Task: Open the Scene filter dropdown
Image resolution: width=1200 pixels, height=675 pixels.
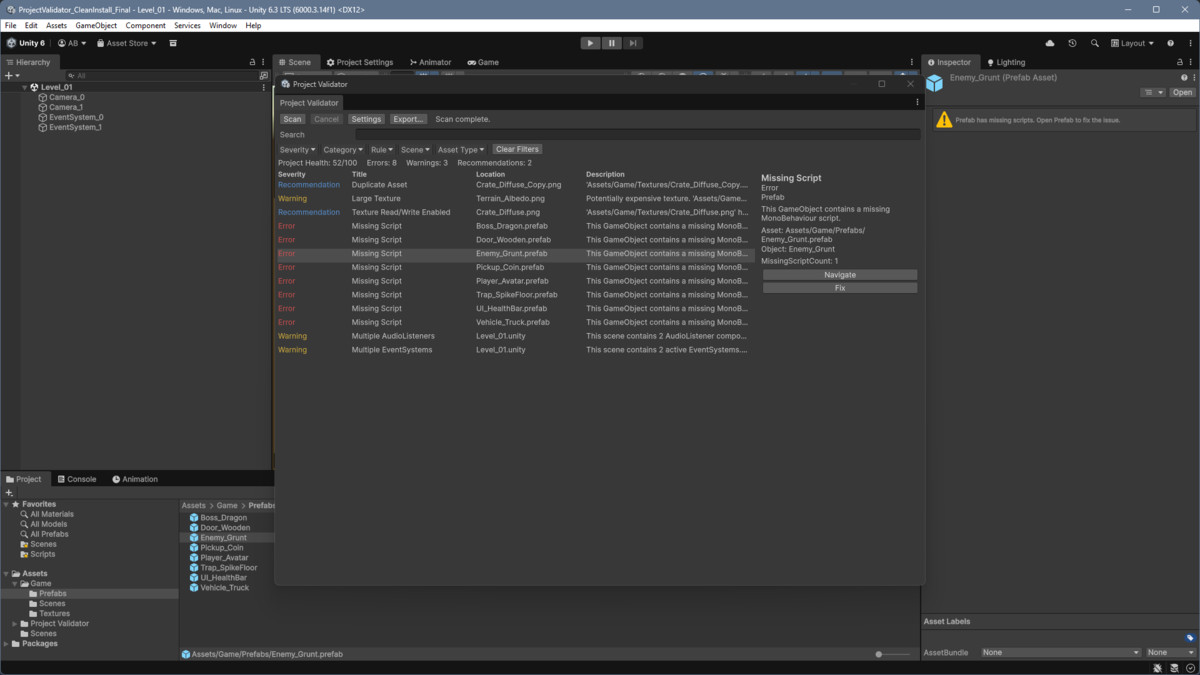Action: click(415, 149)
